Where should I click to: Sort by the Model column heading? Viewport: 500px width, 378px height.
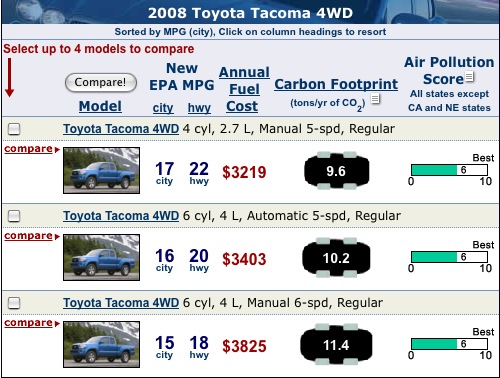[x=100, y=106]
